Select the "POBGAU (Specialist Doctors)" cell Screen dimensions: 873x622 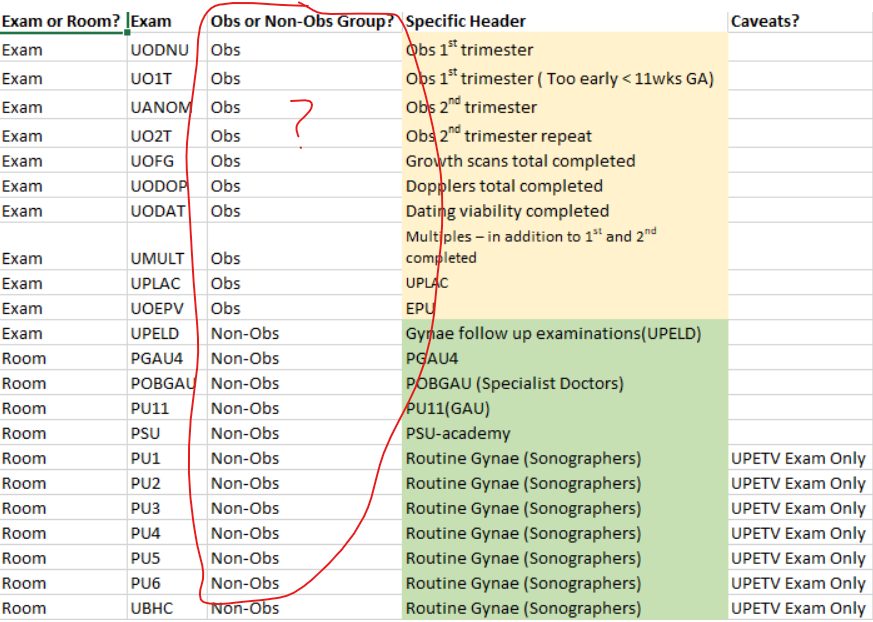click(565, 383)
